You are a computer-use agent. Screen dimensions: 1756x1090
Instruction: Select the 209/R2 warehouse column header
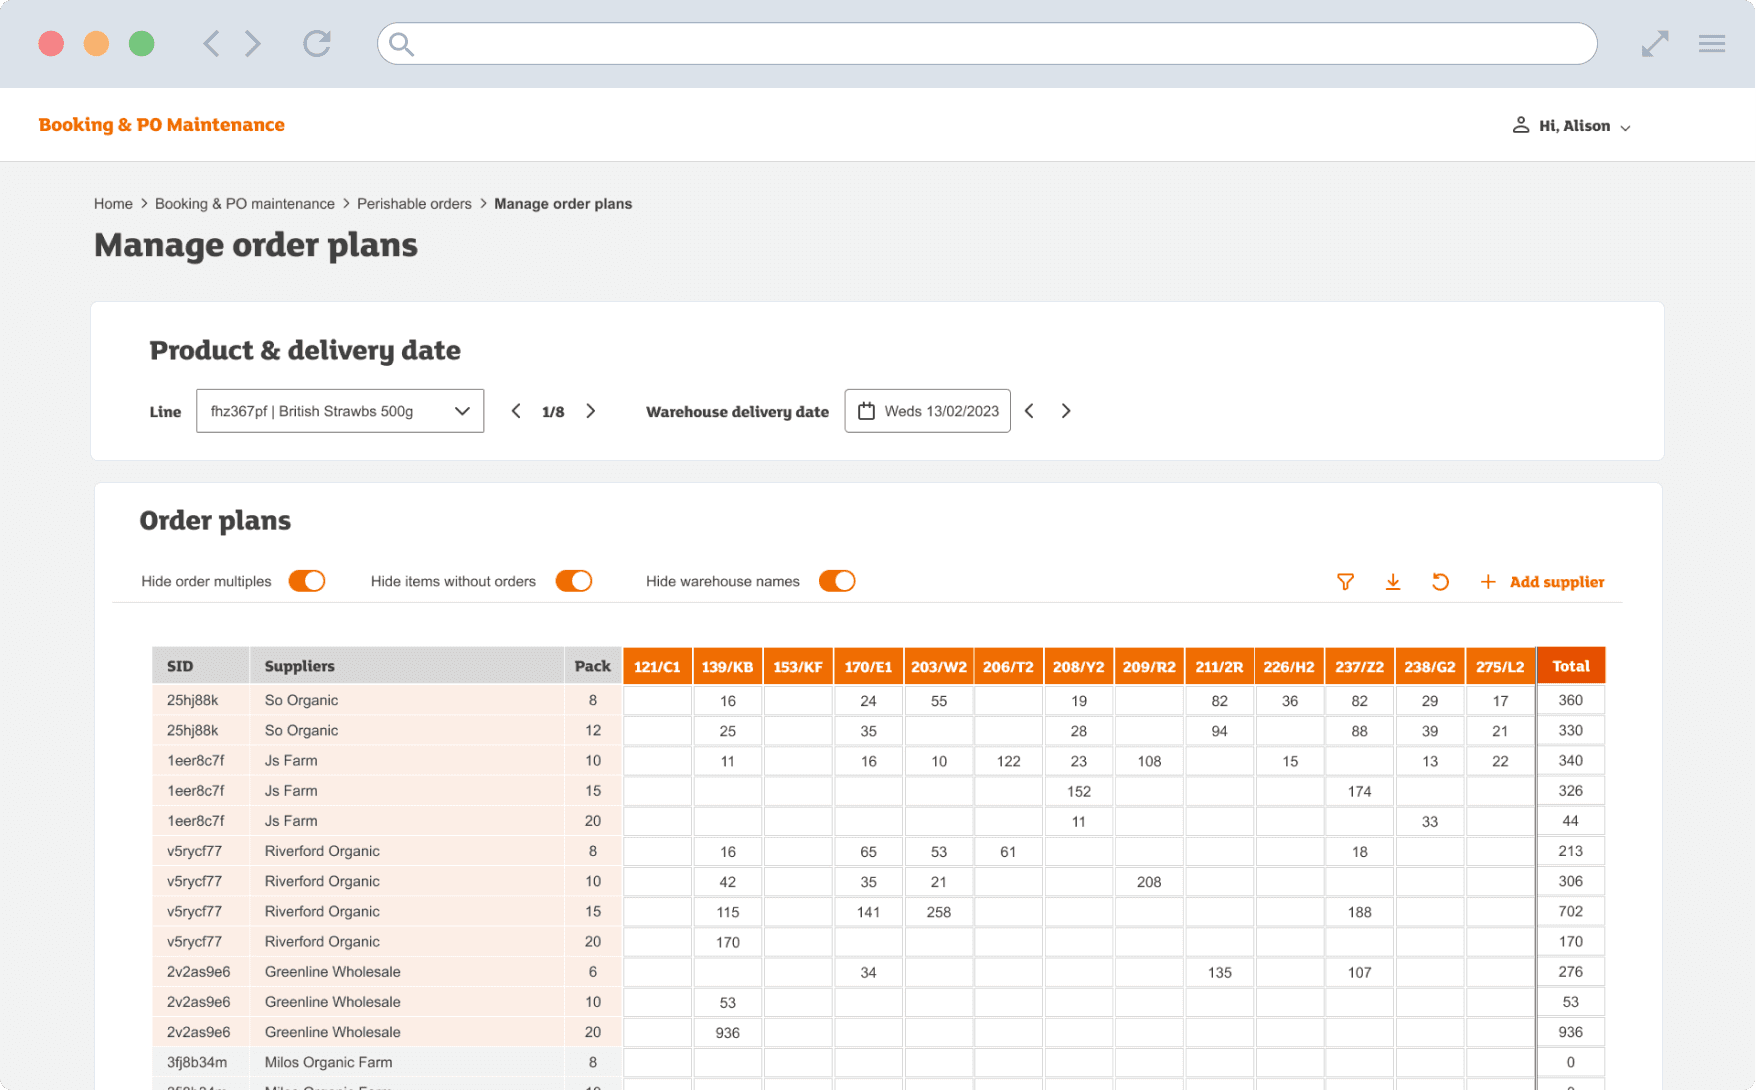tap(1149, 666)
